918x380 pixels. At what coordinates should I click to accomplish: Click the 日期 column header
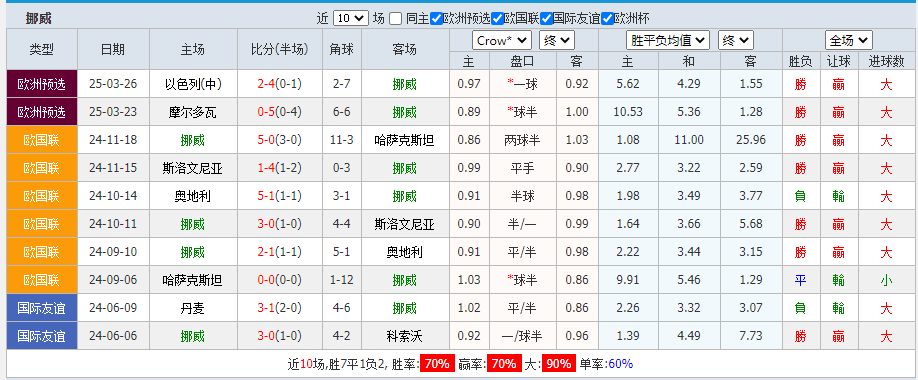pos(113,50)
